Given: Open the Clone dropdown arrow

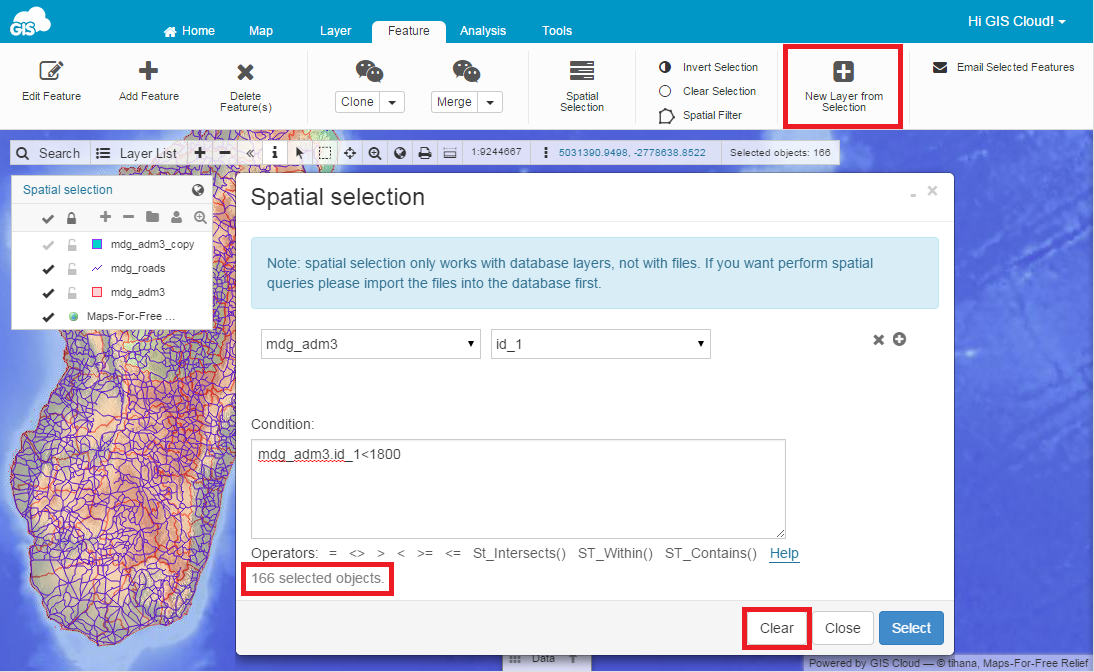Looking at the screenshot, I should tap(393, 102).
